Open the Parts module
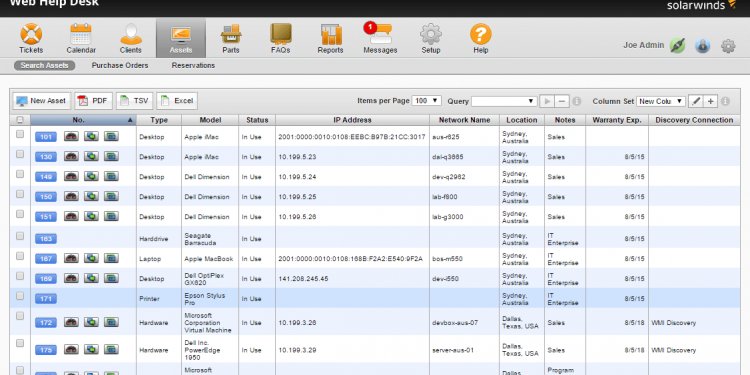The image size is (750, 375). 231,38
